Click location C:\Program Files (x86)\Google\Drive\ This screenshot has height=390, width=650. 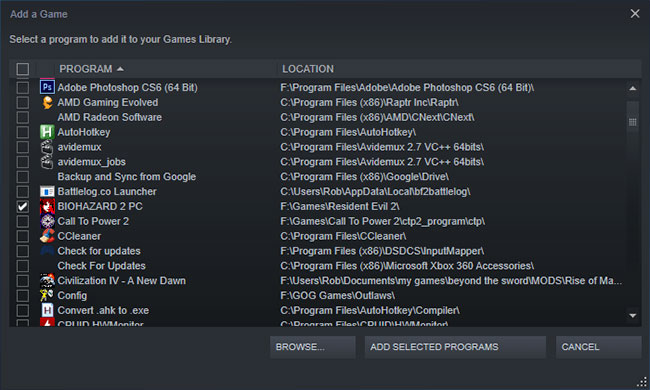(x=364, y=177)
